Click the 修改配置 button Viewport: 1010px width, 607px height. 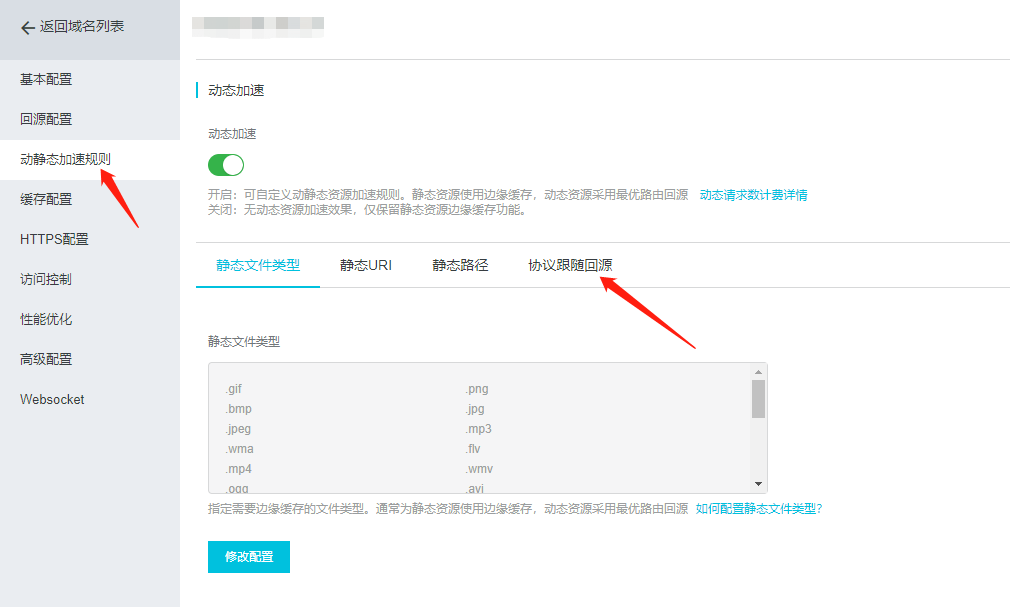(249, 557)
